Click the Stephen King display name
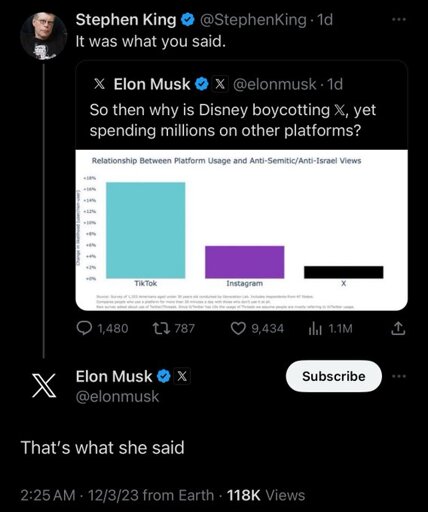 (x=126, y=20)
